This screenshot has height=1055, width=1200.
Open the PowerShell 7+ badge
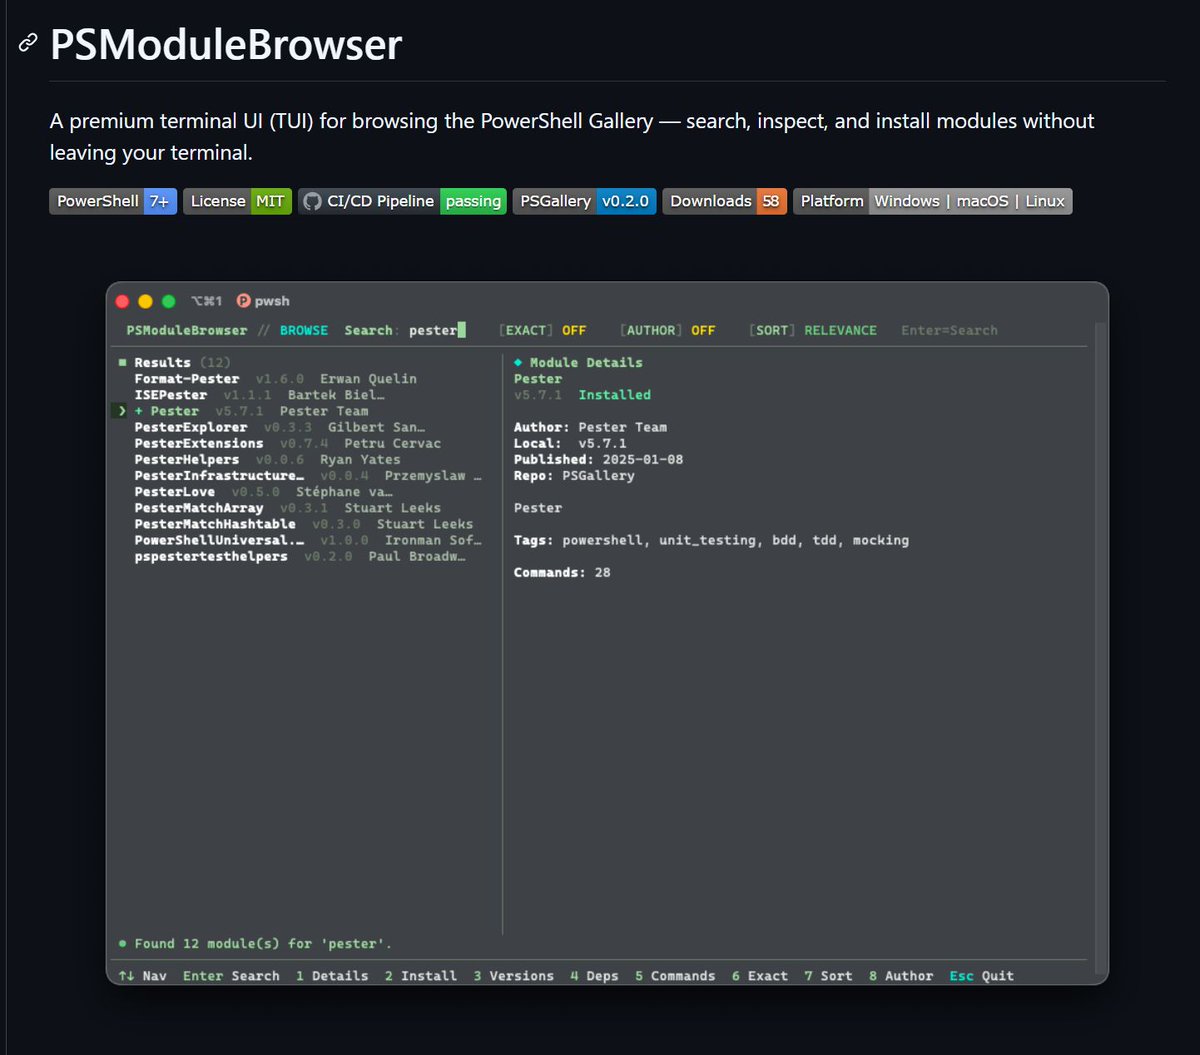pyautogui.click(x=113, y=201)
